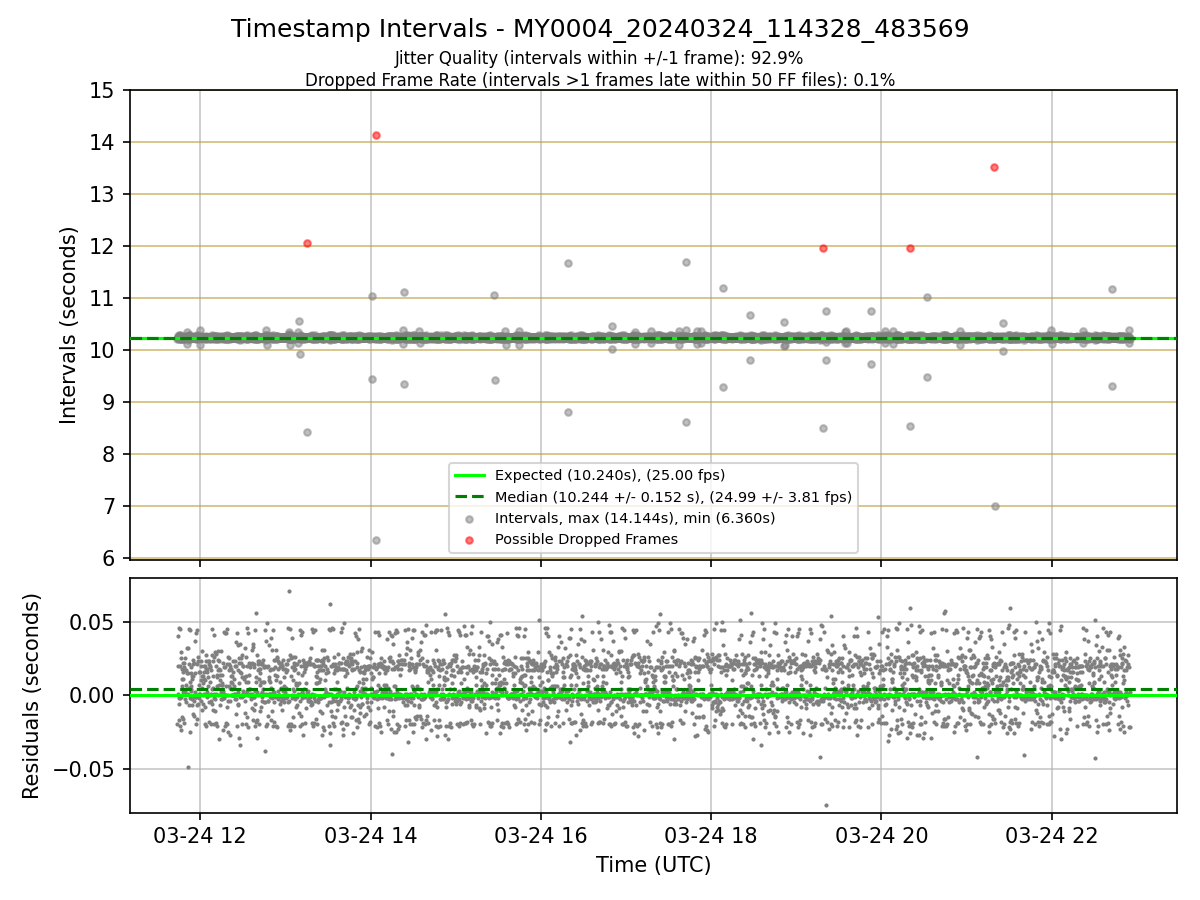This screenshot has height=900, width=1200.
Task: Click the y-axis tick label '8'
Action: click(x=109, y=455)
